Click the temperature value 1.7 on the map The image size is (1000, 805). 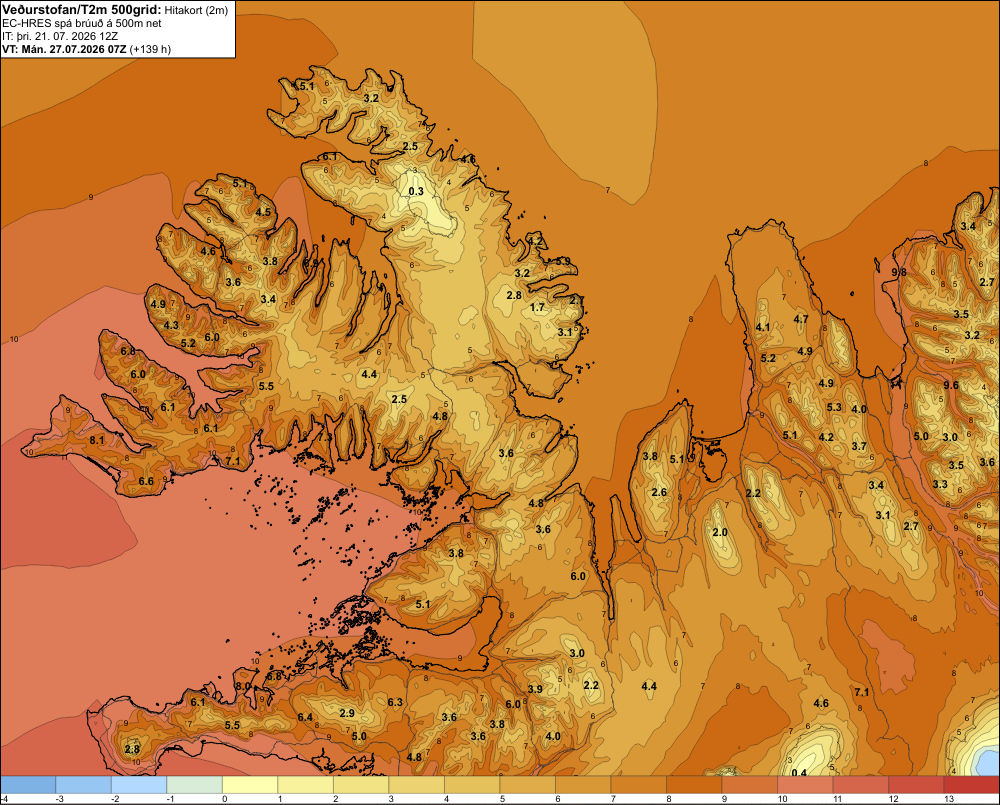538,307
